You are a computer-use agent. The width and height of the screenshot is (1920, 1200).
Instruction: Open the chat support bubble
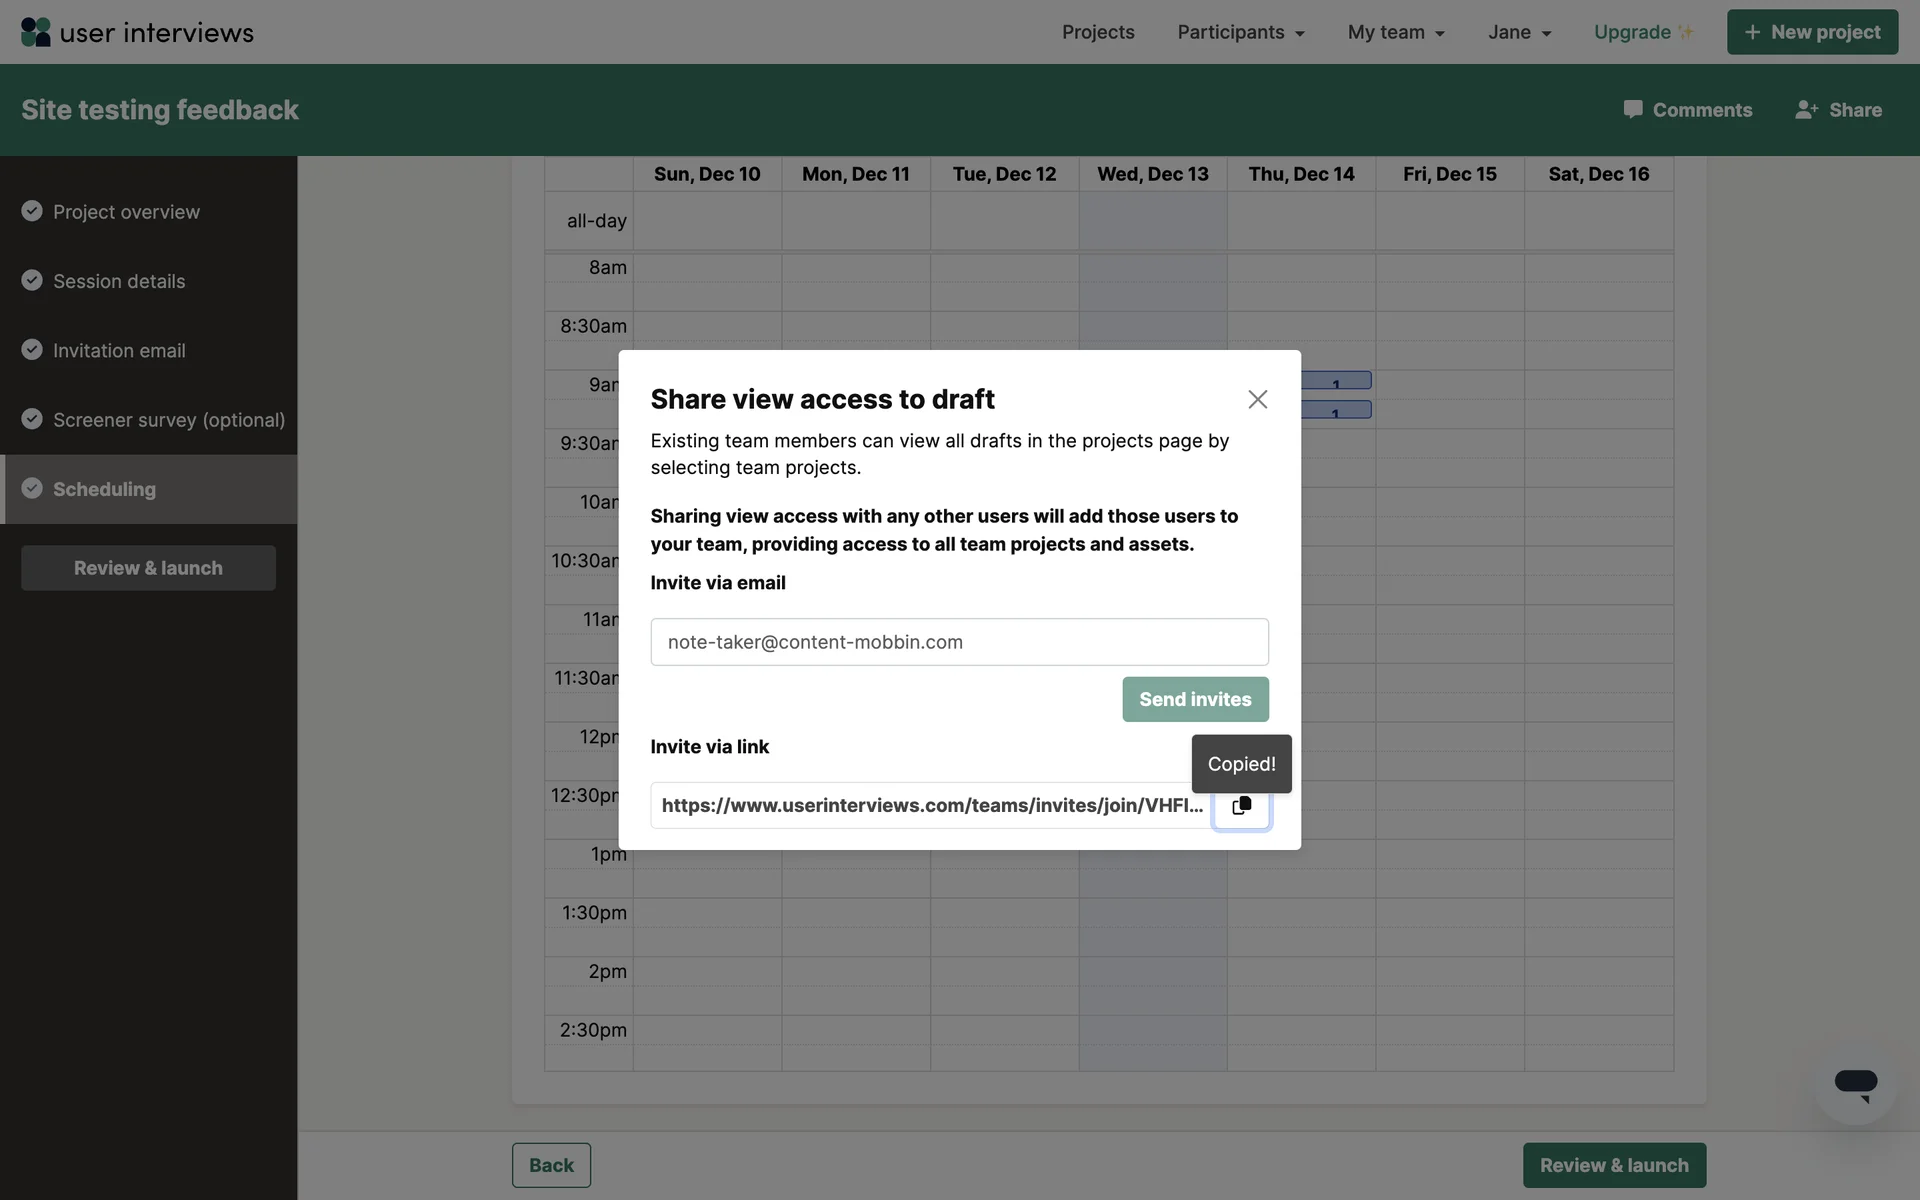point(1855,1083)
